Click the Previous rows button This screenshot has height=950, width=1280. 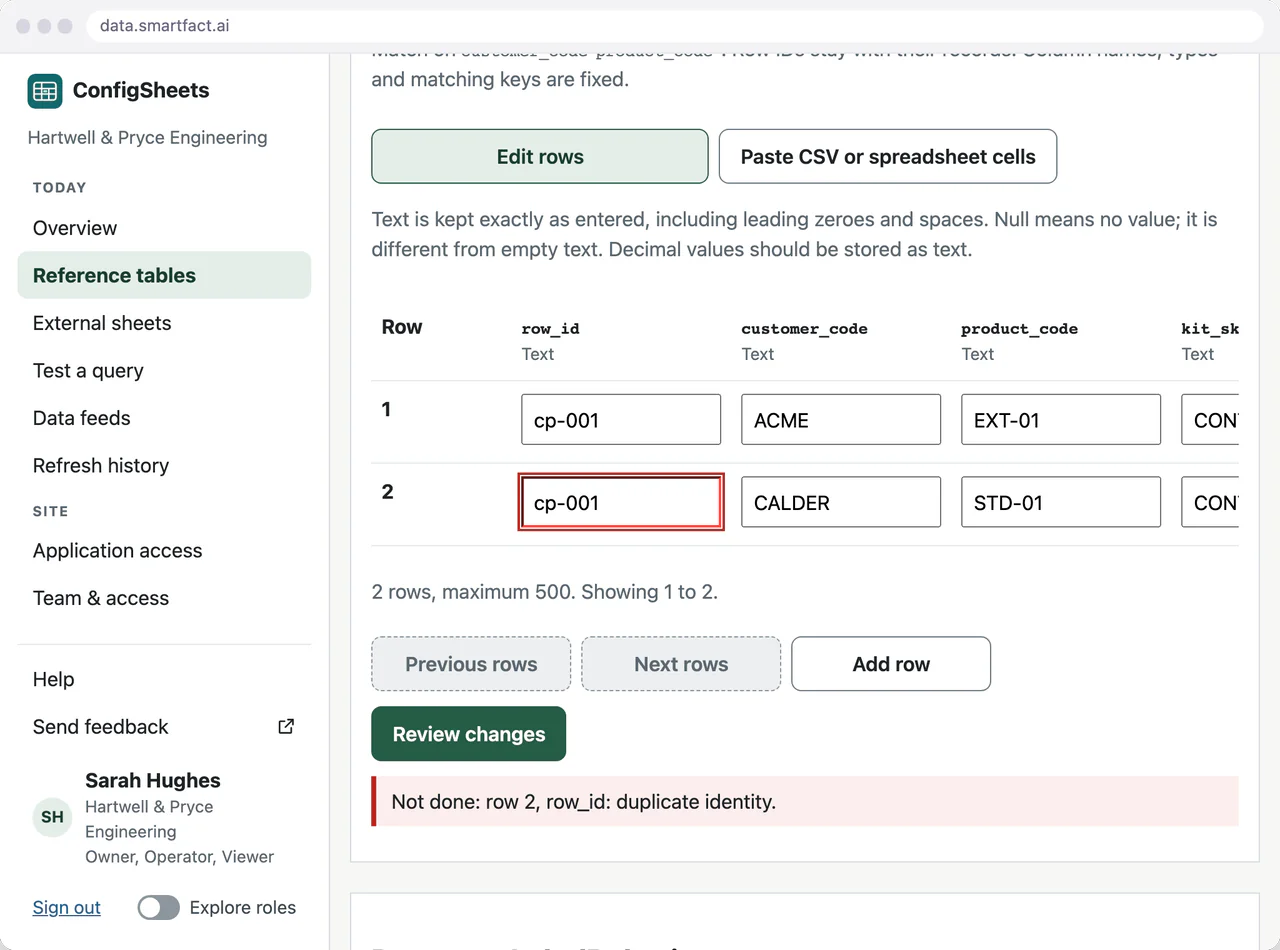(x=471, y=664)
